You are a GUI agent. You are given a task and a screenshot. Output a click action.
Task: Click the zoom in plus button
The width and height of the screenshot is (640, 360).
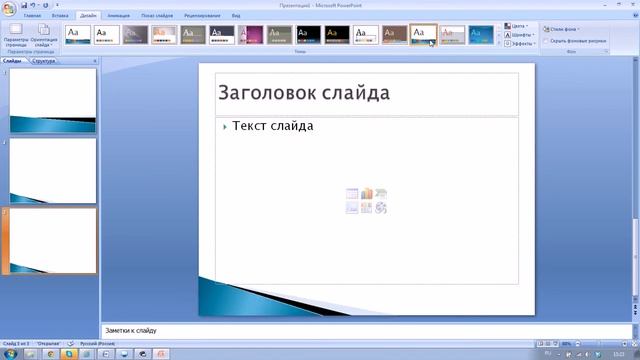[624, 344]
